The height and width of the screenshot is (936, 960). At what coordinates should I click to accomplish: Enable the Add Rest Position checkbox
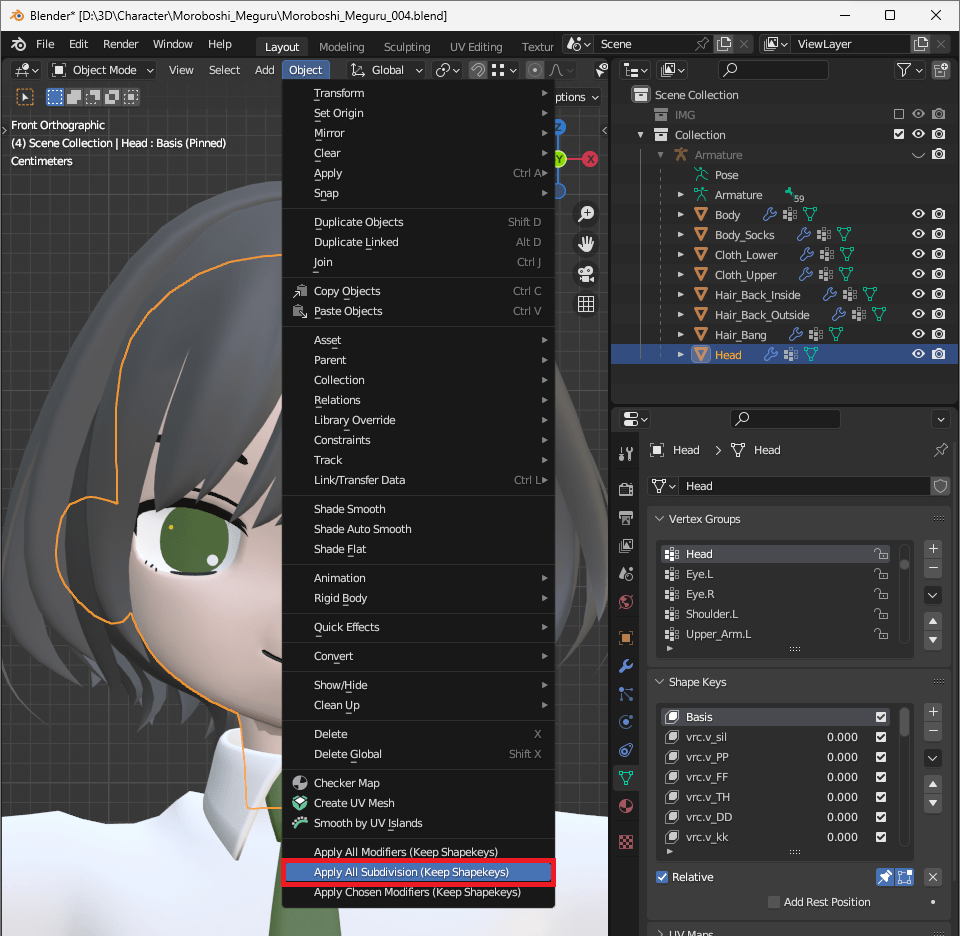773,902
